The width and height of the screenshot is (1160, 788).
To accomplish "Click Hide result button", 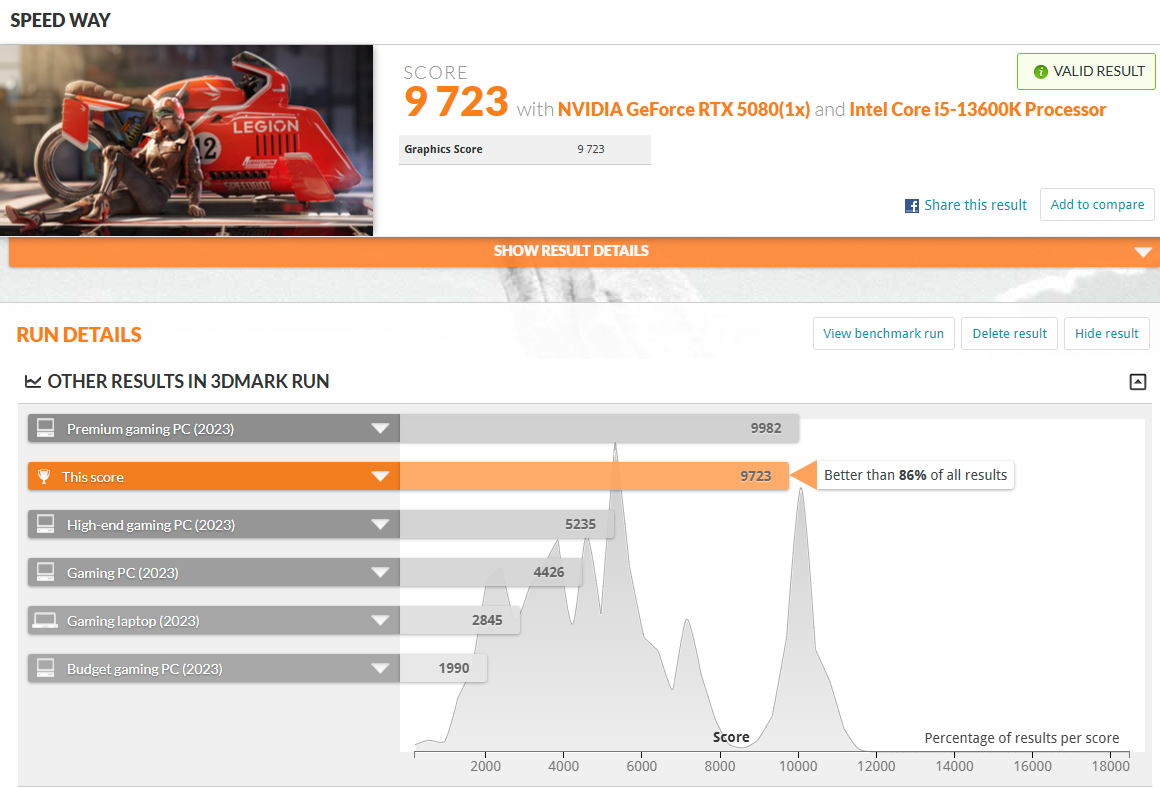I will click(1106, 334).
